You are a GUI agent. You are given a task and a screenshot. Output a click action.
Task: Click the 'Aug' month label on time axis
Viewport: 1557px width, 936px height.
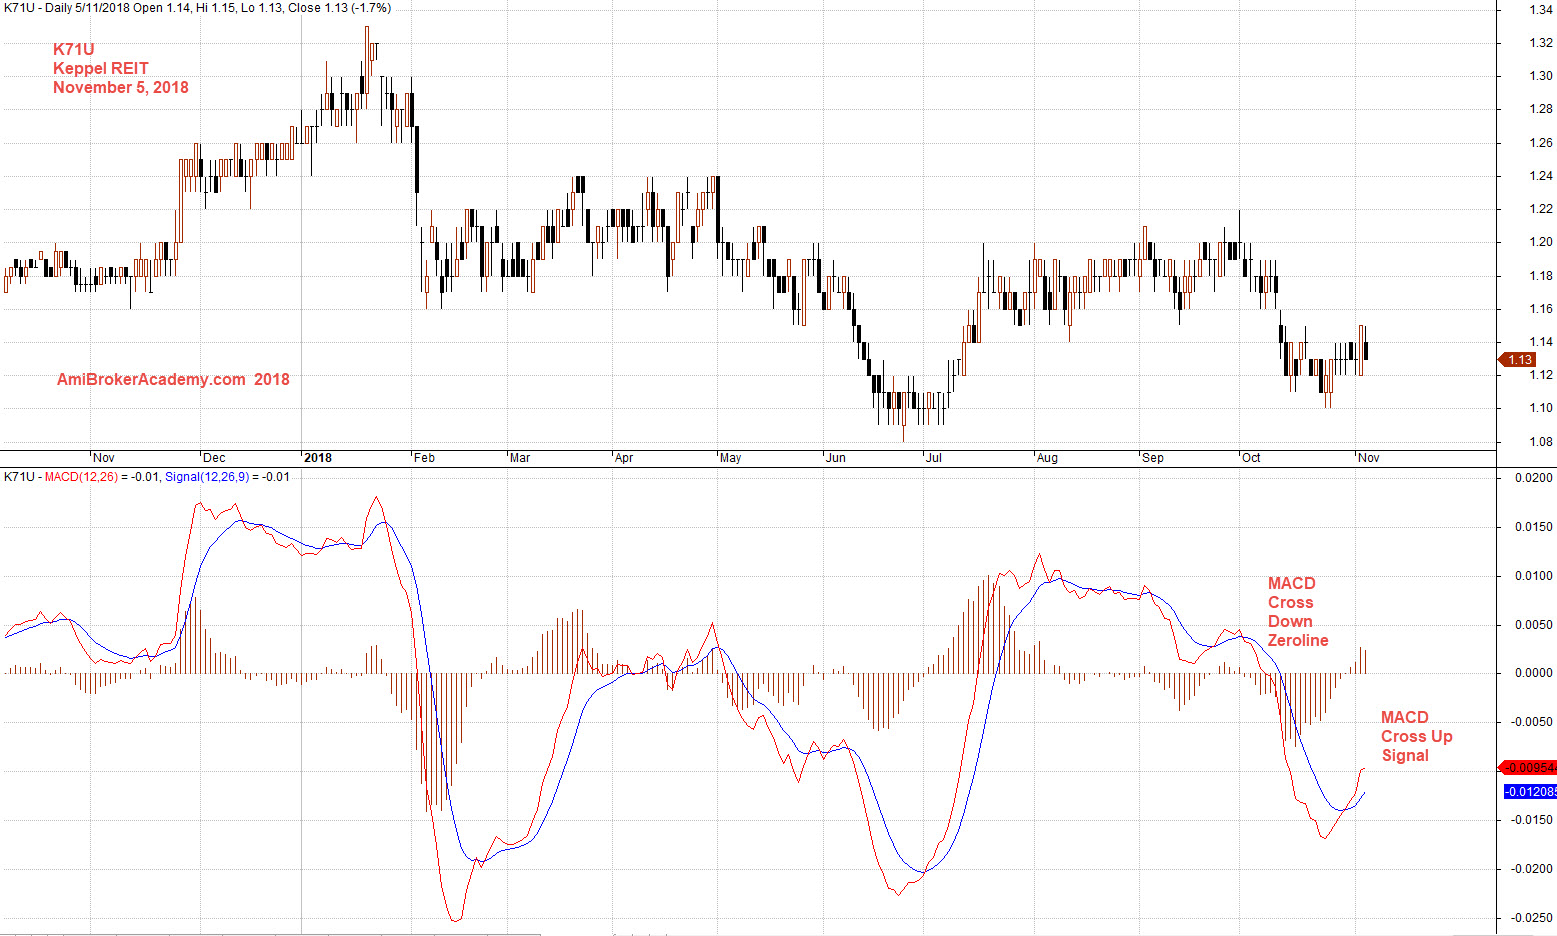point(1047,458)
